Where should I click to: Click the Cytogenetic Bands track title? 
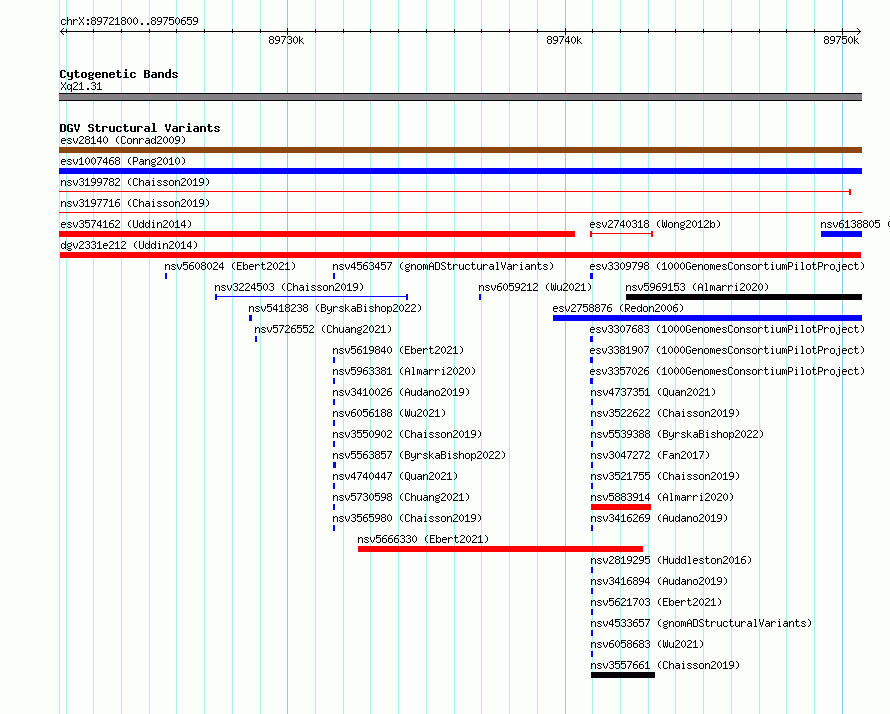coord(119,74)
